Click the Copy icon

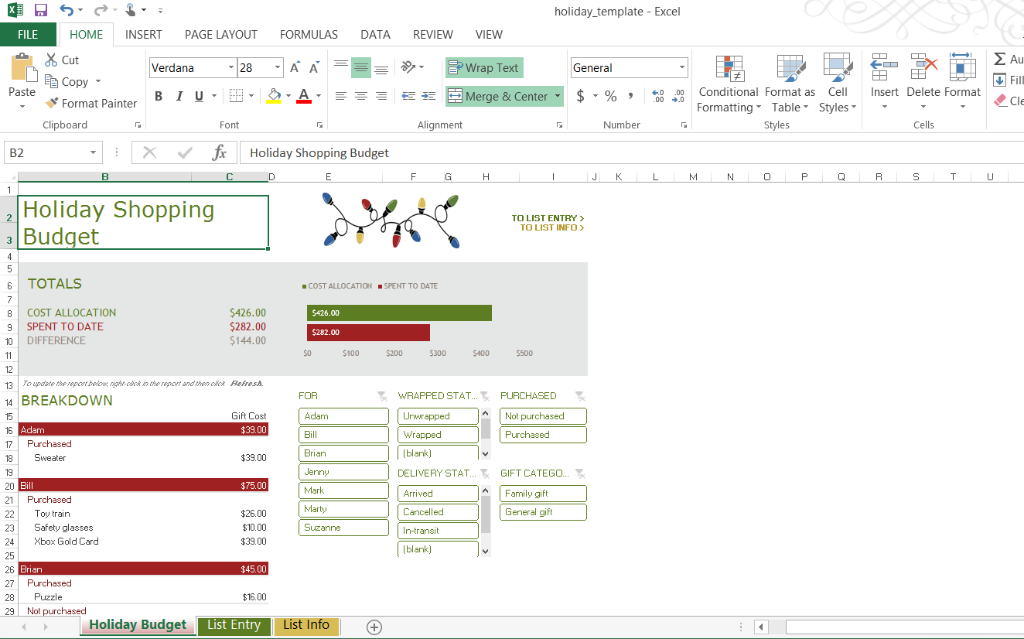pyautogui.click(x=52, y=81)
